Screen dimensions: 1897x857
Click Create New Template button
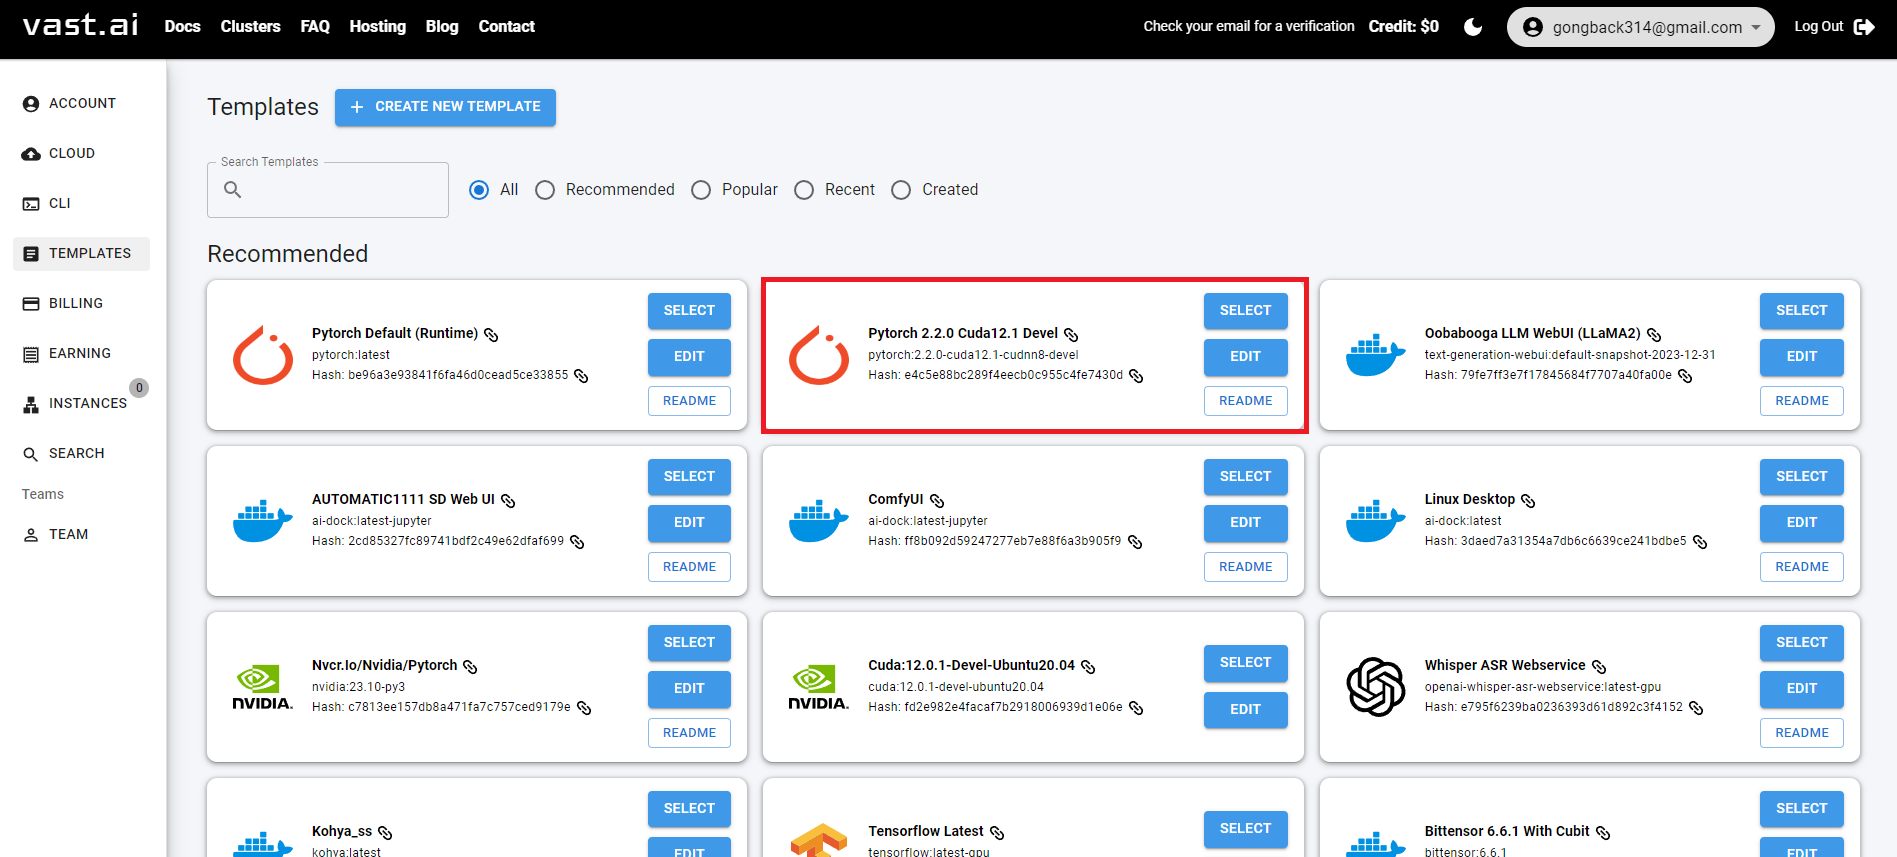click(445, 107)
